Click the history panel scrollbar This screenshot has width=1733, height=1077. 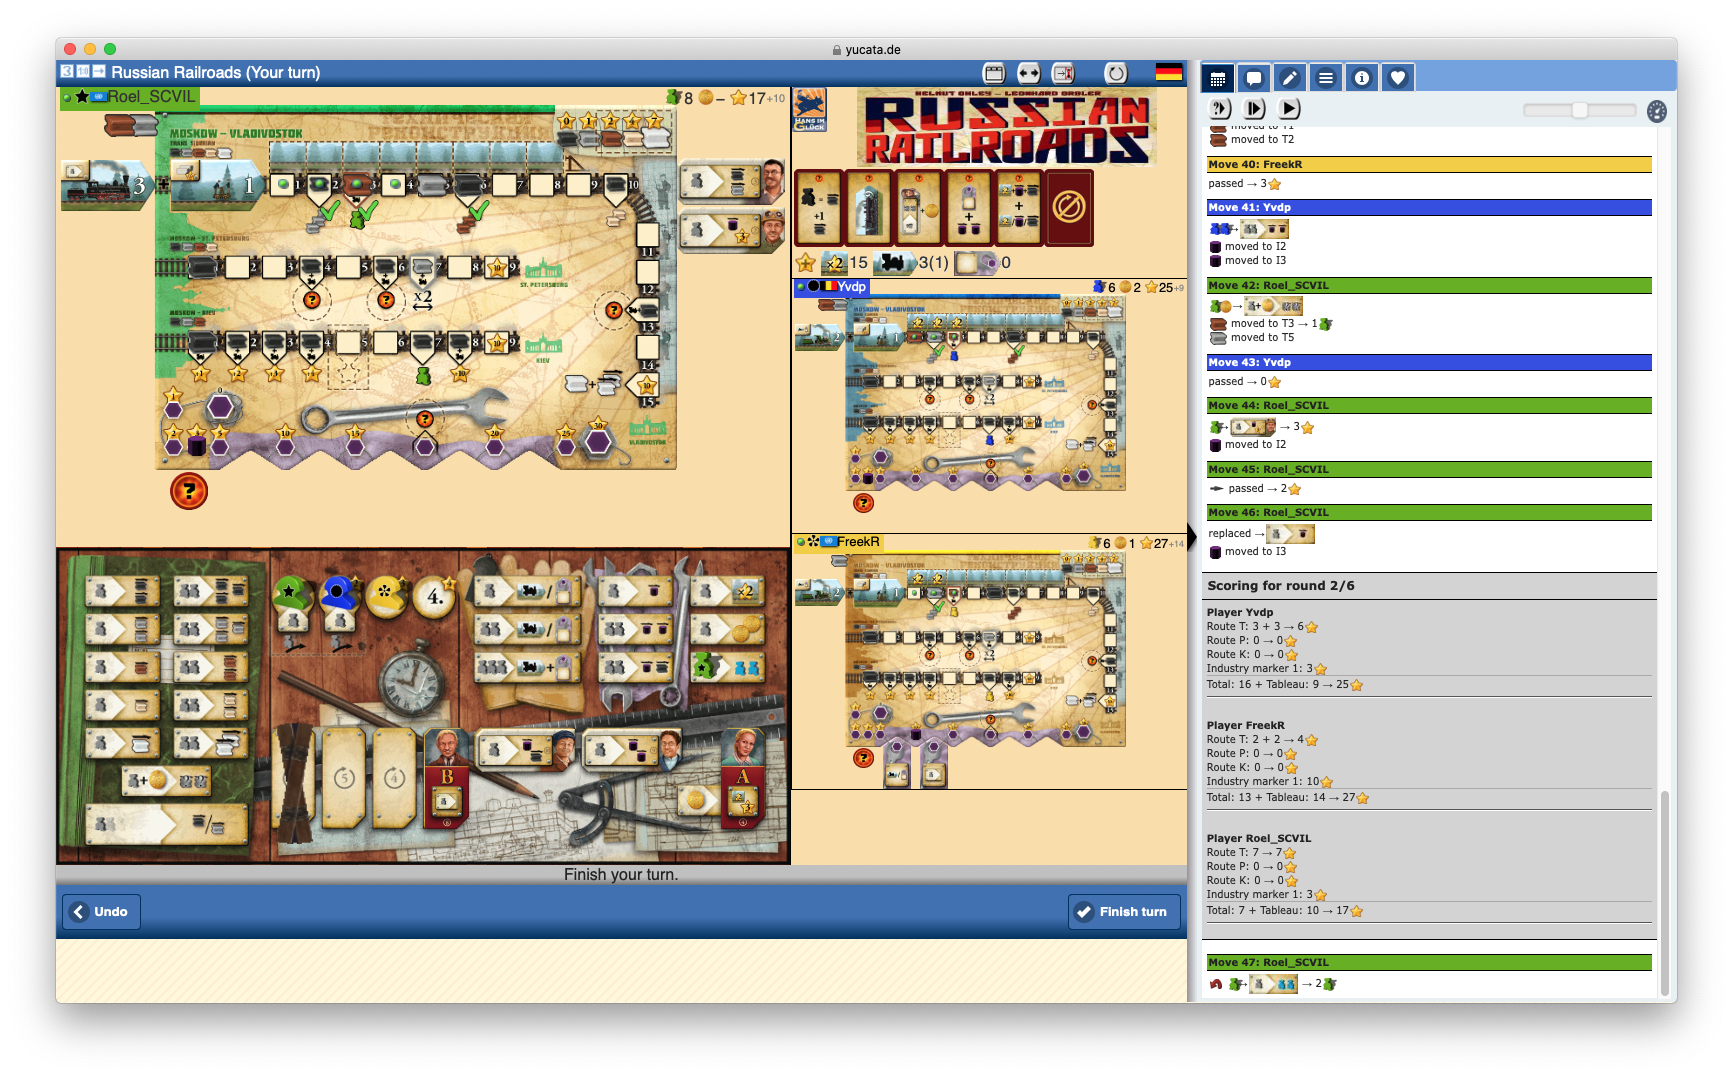[1665, 895]
